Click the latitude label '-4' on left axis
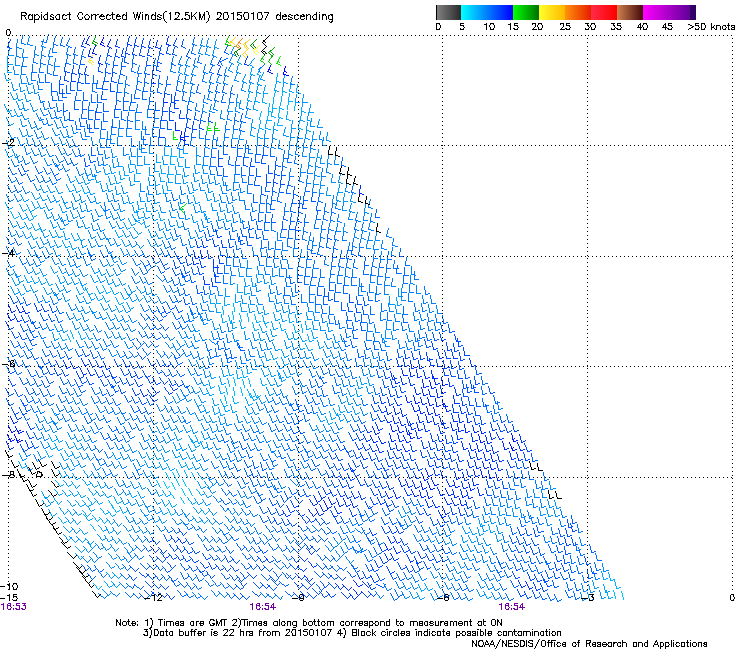The width and height of the screenshot is (740, 650). pos(8,253)
